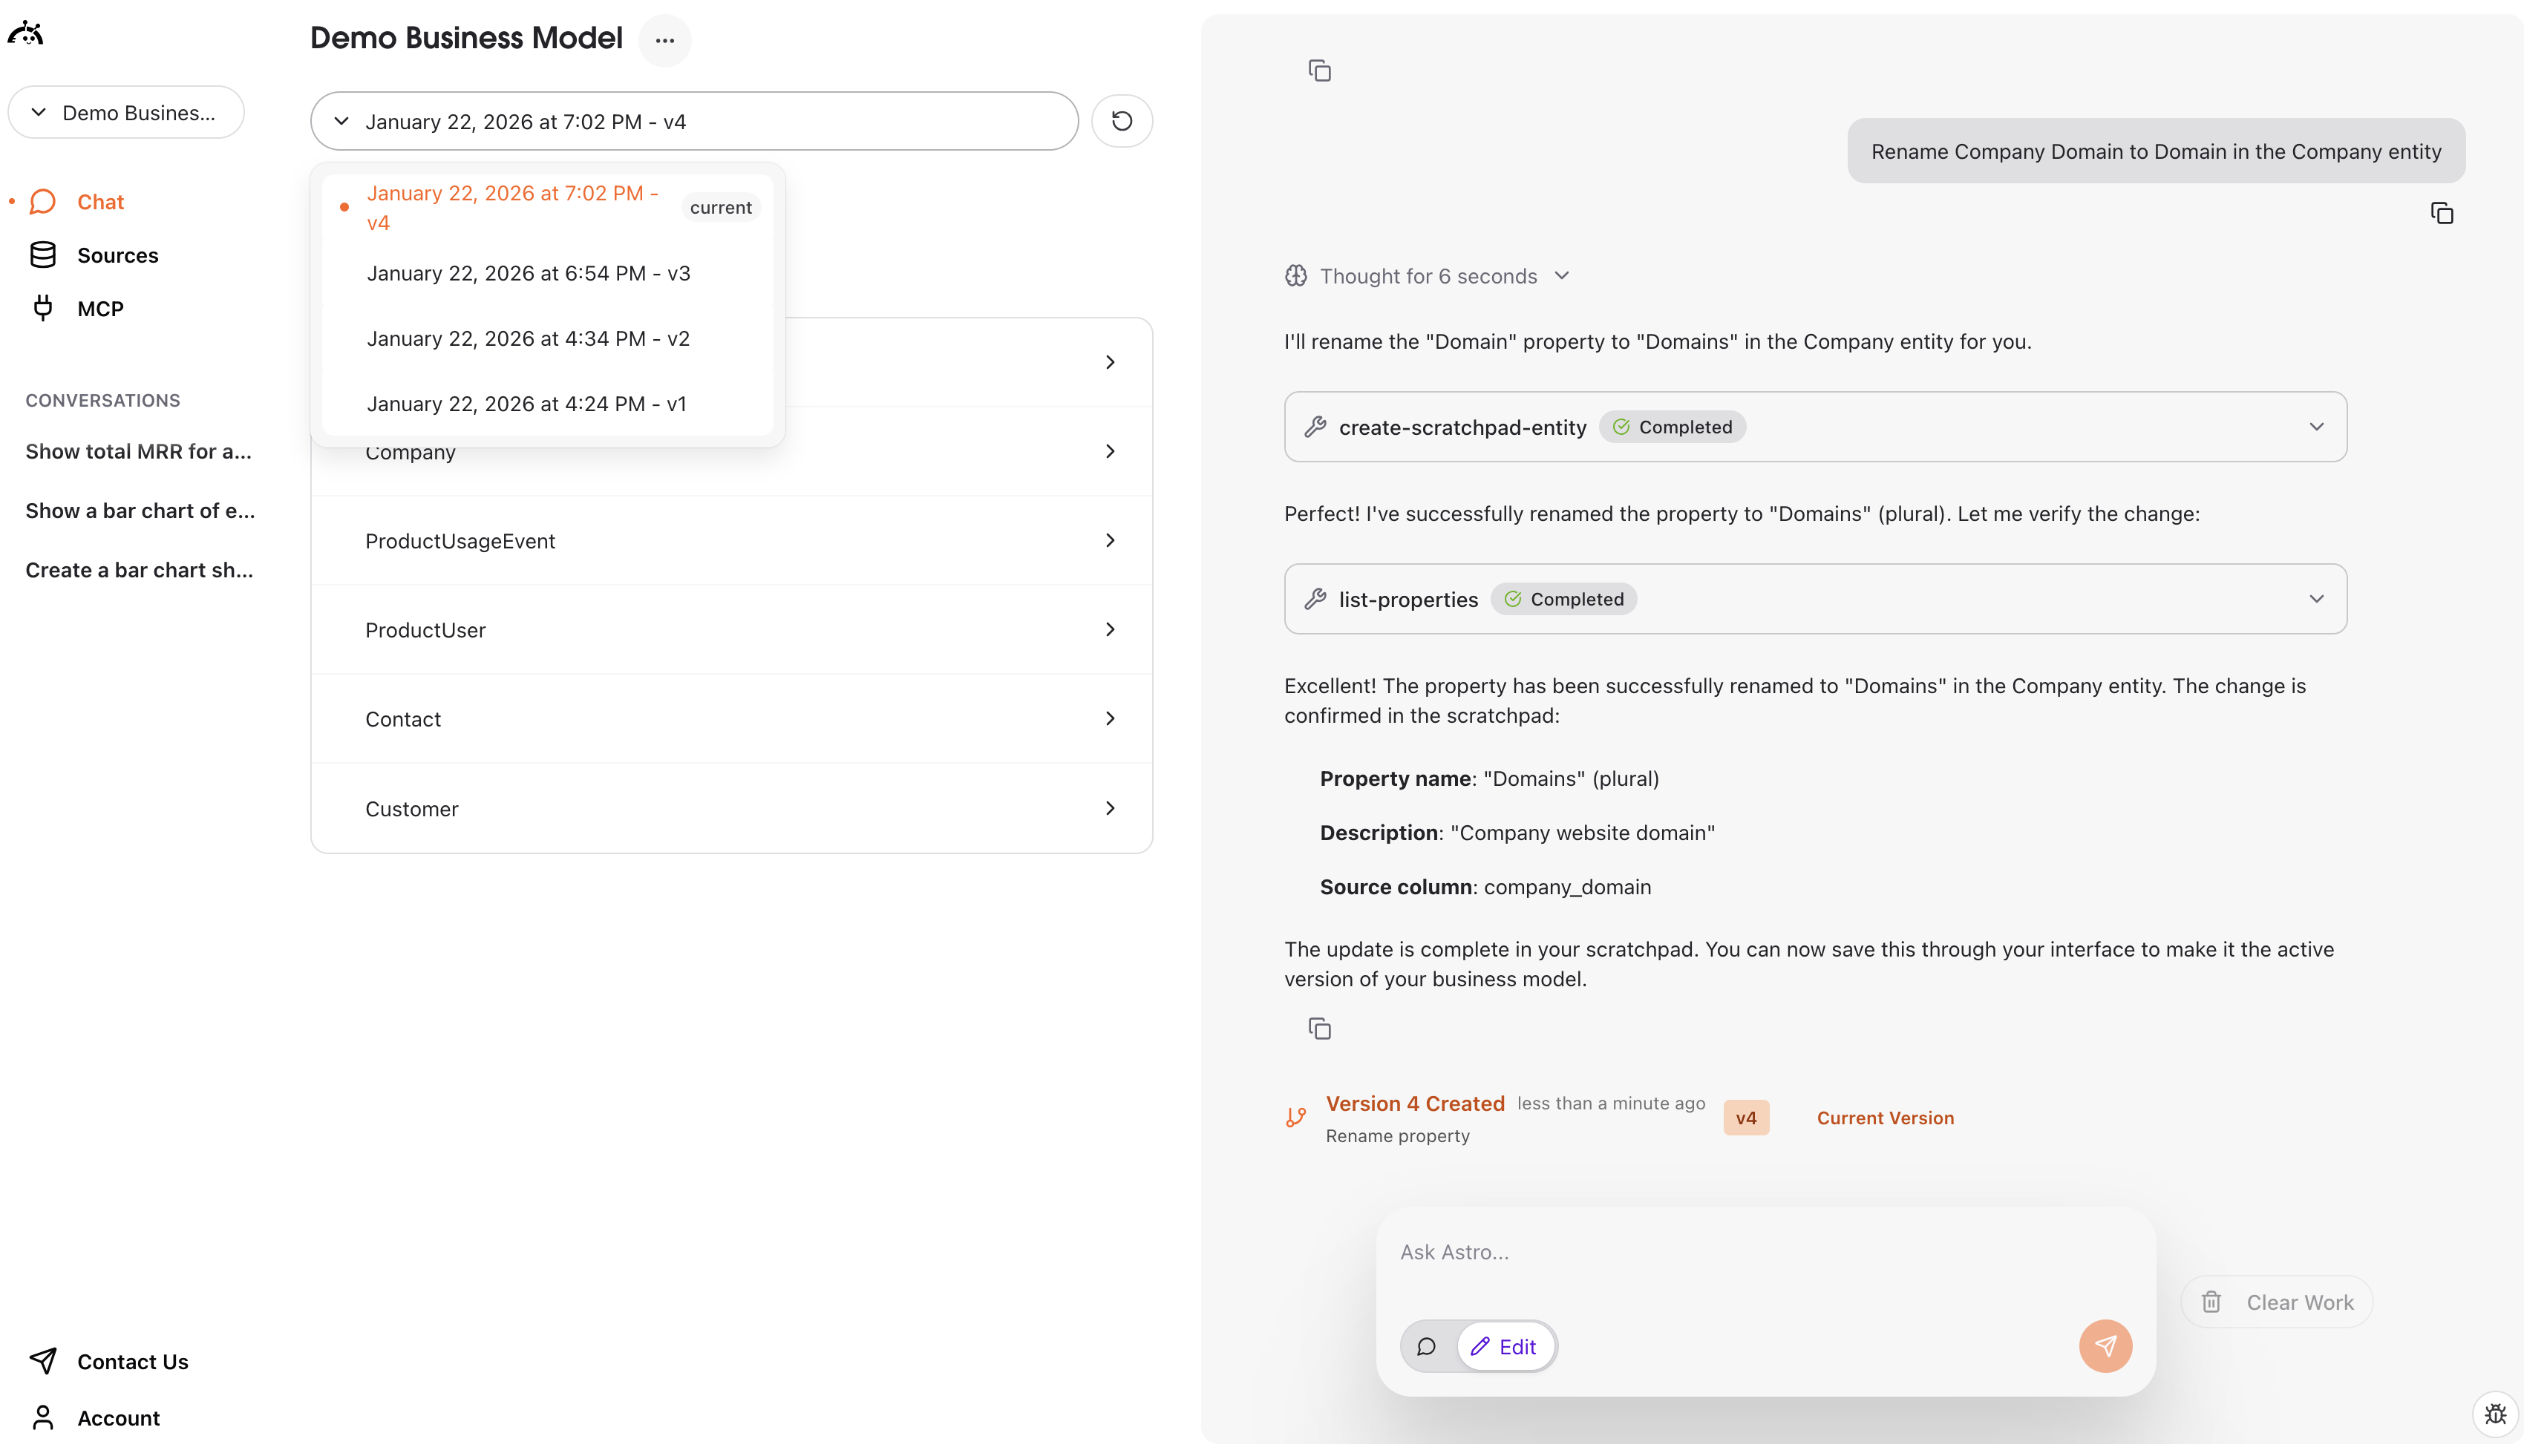
Task: Expand the list-properties tool details
Action: [2317, 598]
